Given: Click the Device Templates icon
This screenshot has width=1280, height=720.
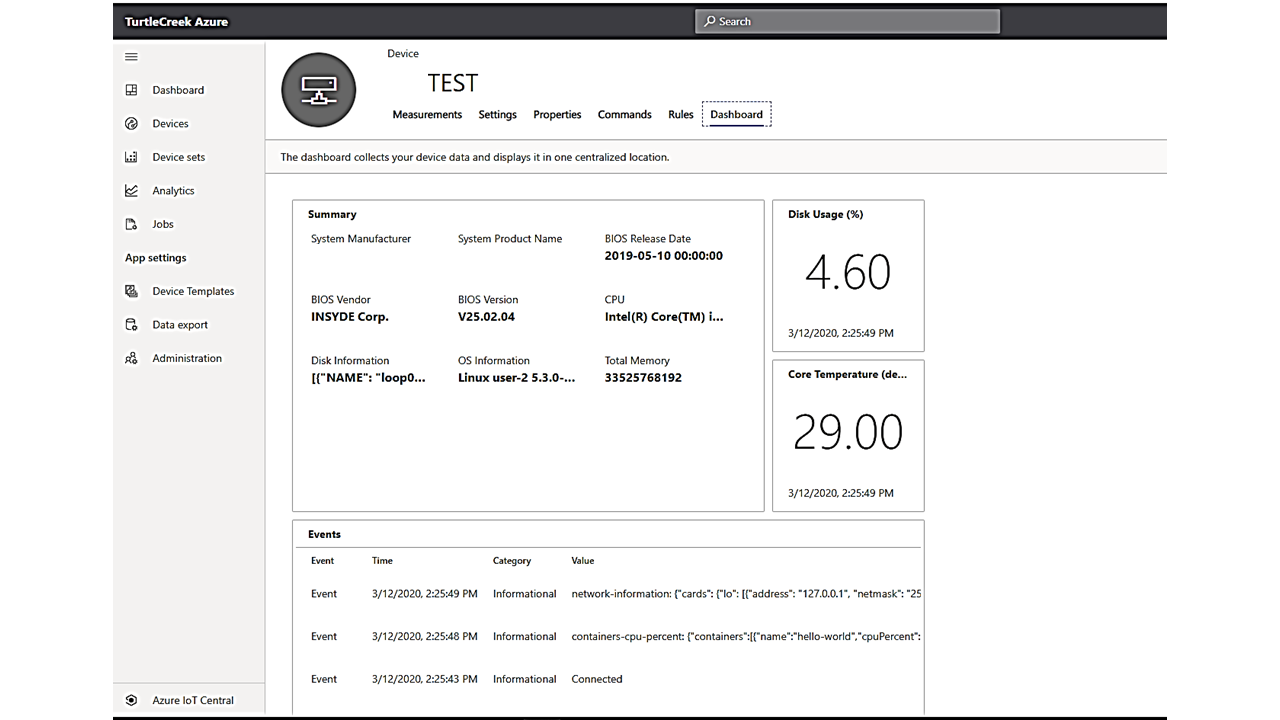Looking at the screenshot, I should click(131, 291).
